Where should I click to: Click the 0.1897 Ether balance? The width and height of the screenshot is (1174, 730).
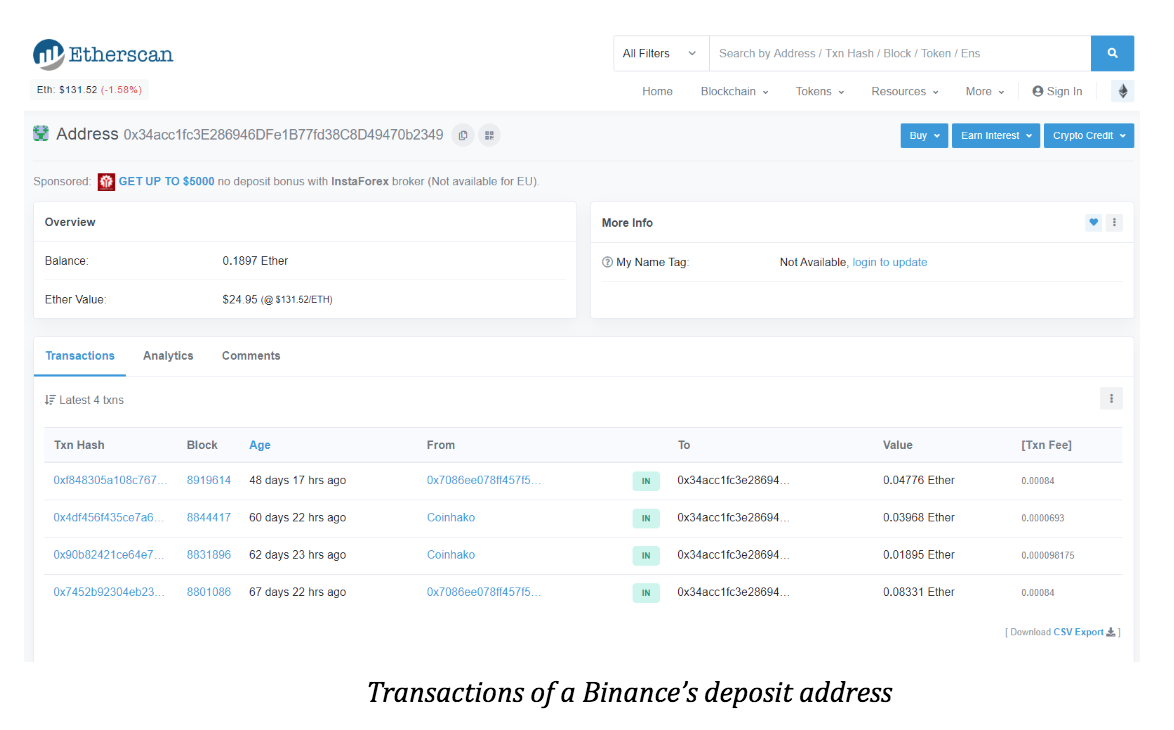click(255, 261)
